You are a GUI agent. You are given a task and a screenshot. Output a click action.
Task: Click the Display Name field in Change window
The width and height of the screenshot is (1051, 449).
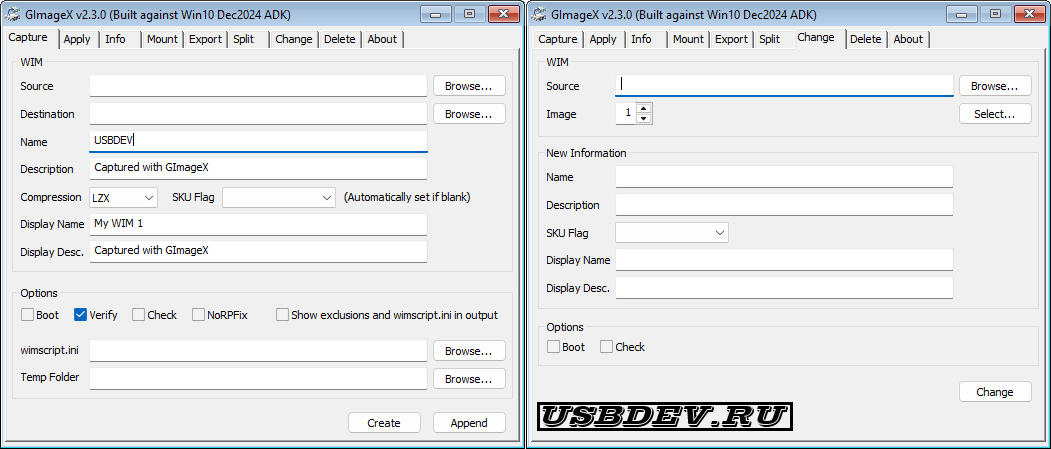click(784, 260)
